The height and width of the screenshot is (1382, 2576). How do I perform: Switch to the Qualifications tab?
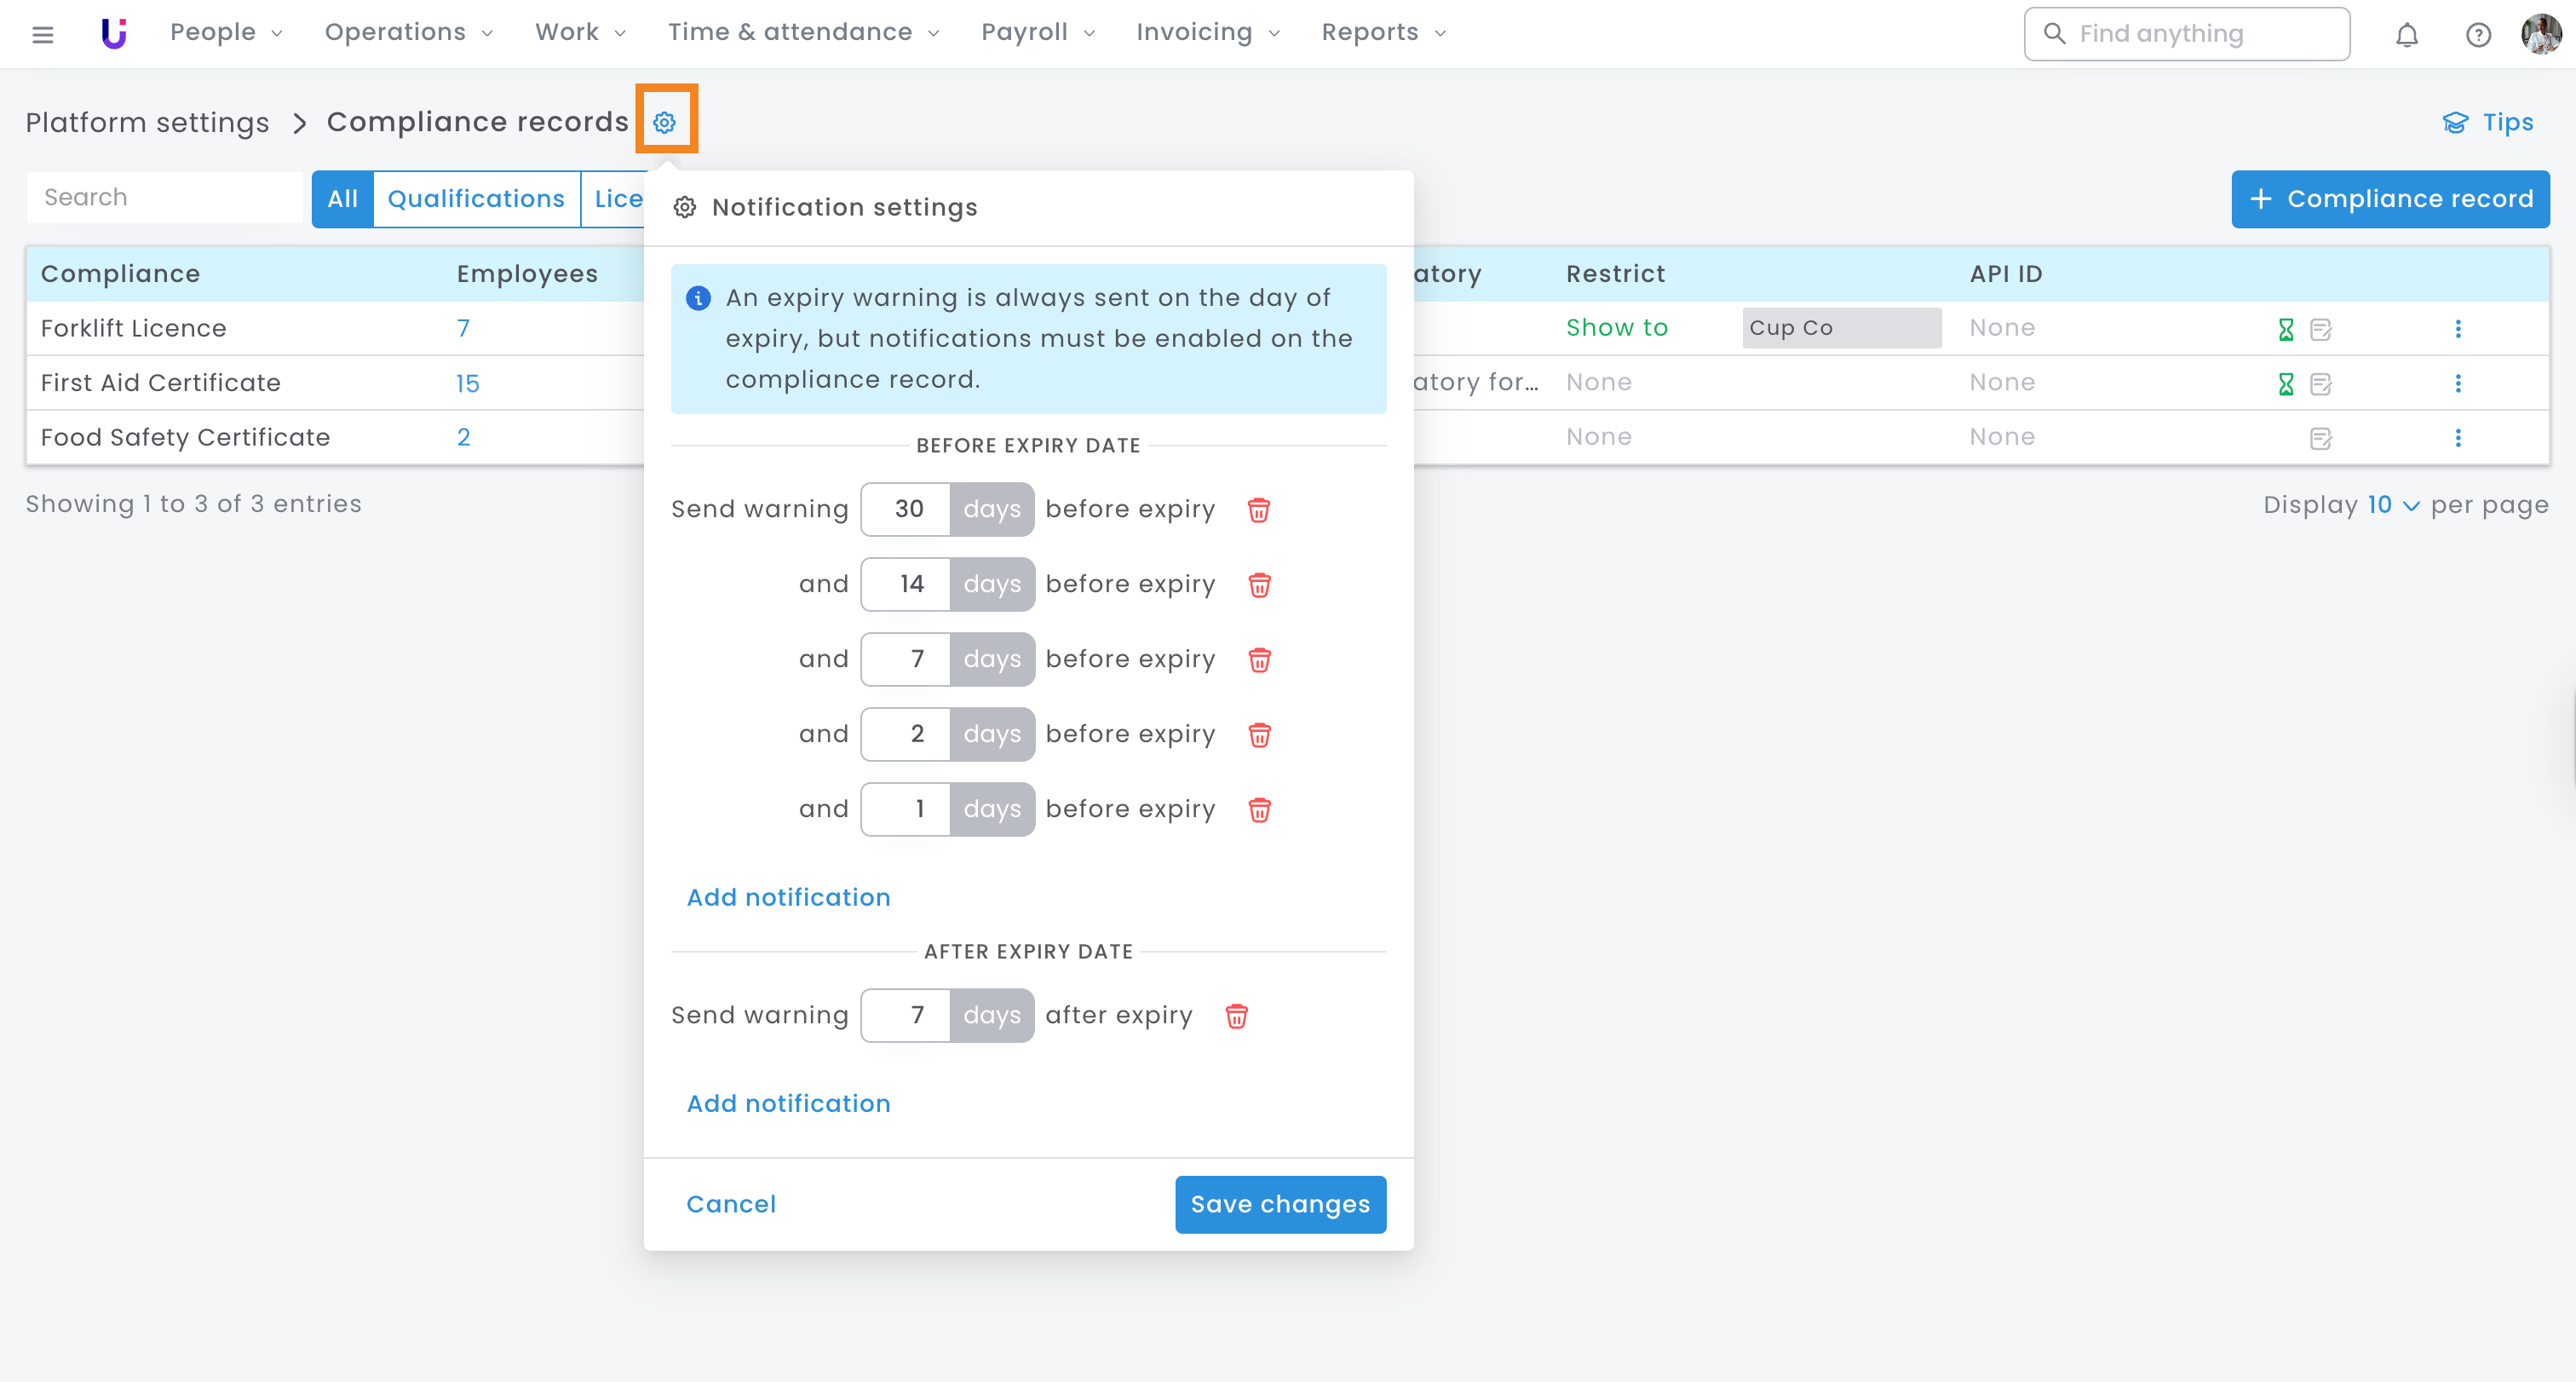coord(476,199)
